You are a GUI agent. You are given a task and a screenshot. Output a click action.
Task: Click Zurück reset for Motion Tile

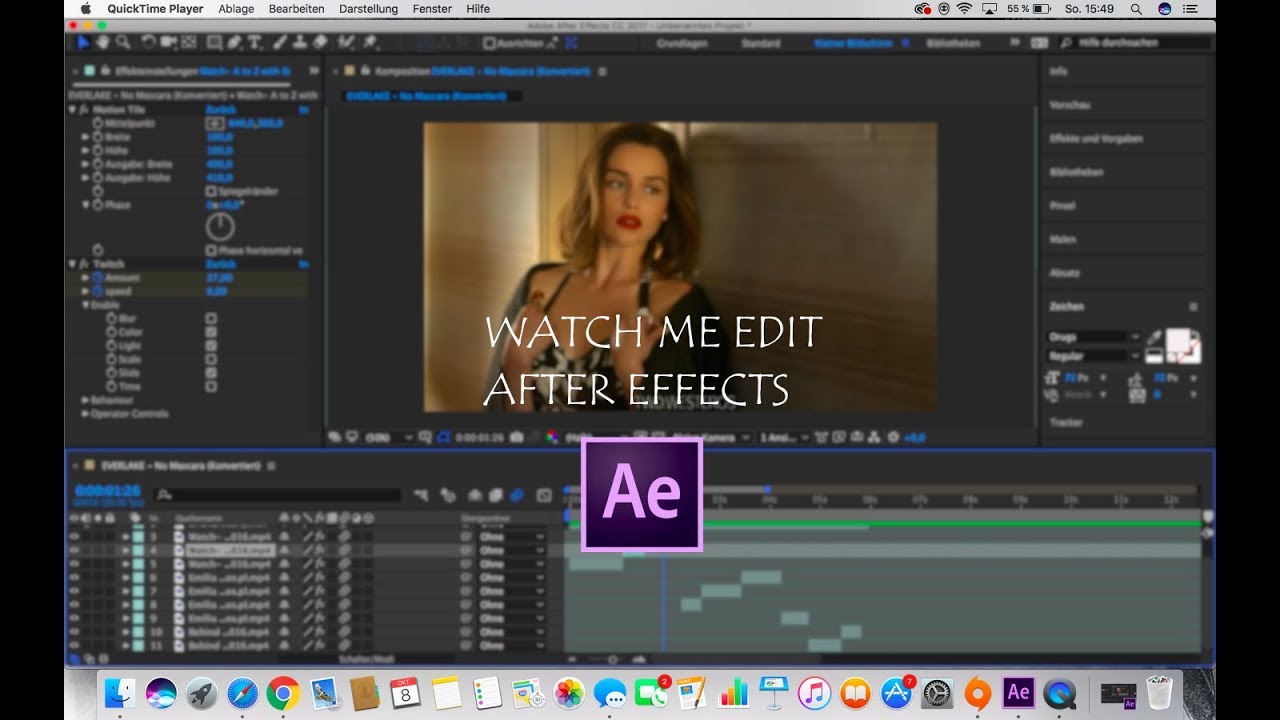coord(220,109)
